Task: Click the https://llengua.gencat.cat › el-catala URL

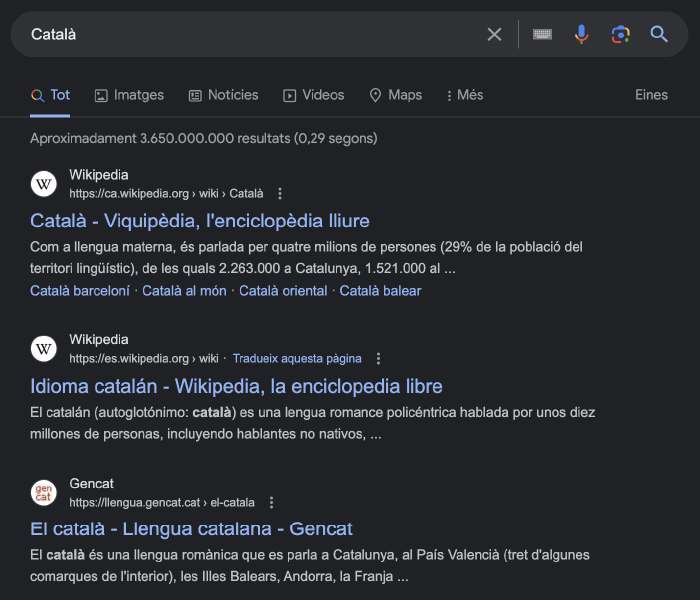Action: pos(162,503)
